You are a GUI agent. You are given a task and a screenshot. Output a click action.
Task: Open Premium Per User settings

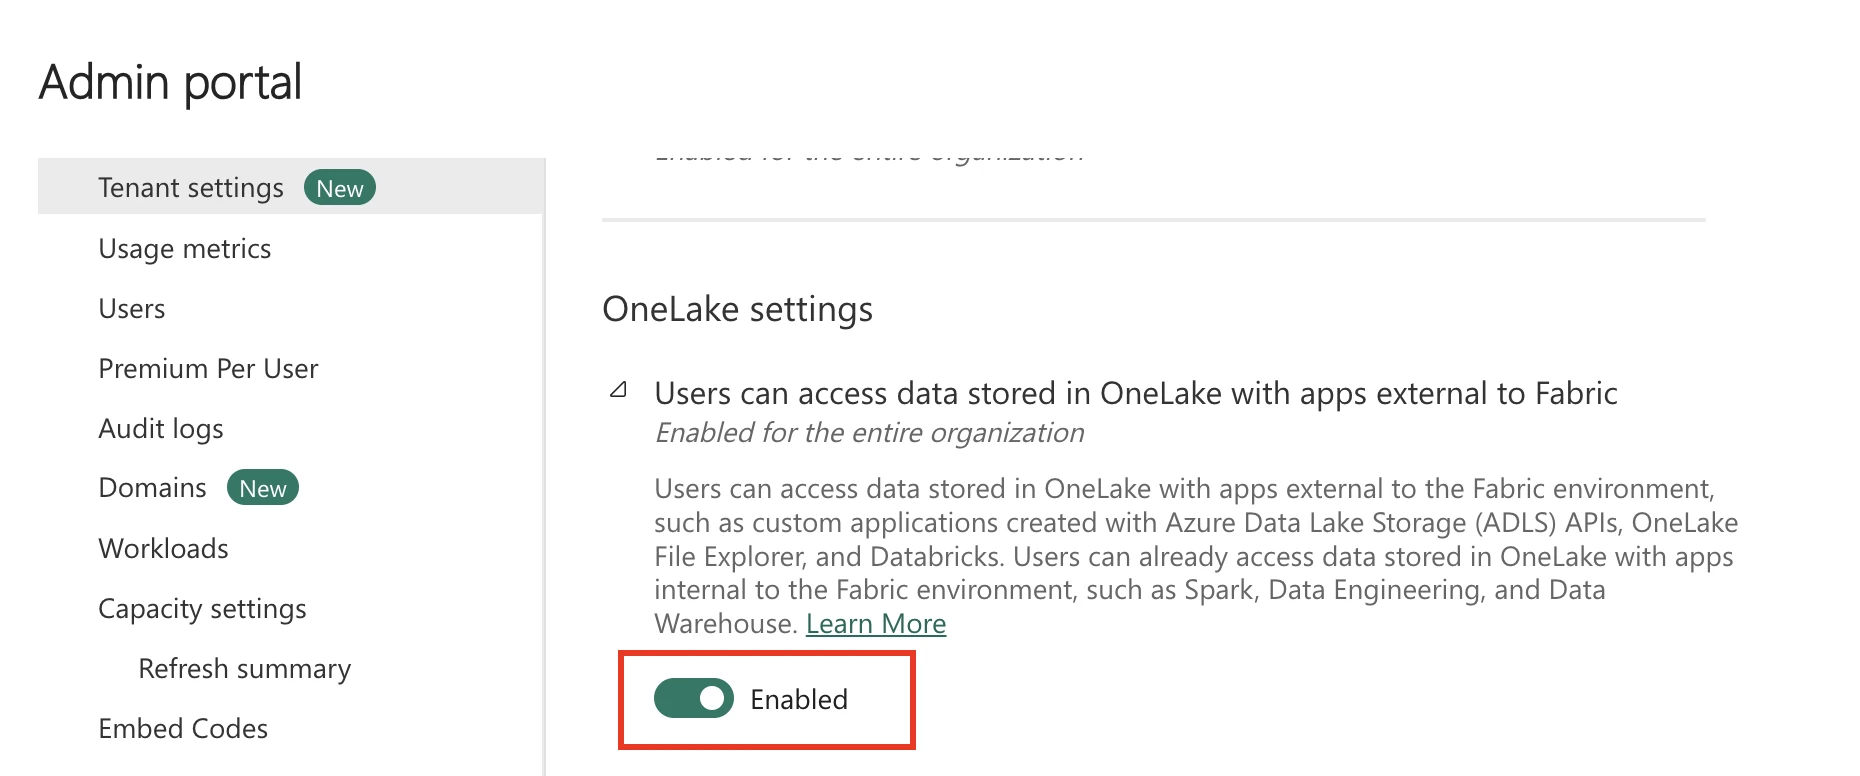[x=208, y=369]
